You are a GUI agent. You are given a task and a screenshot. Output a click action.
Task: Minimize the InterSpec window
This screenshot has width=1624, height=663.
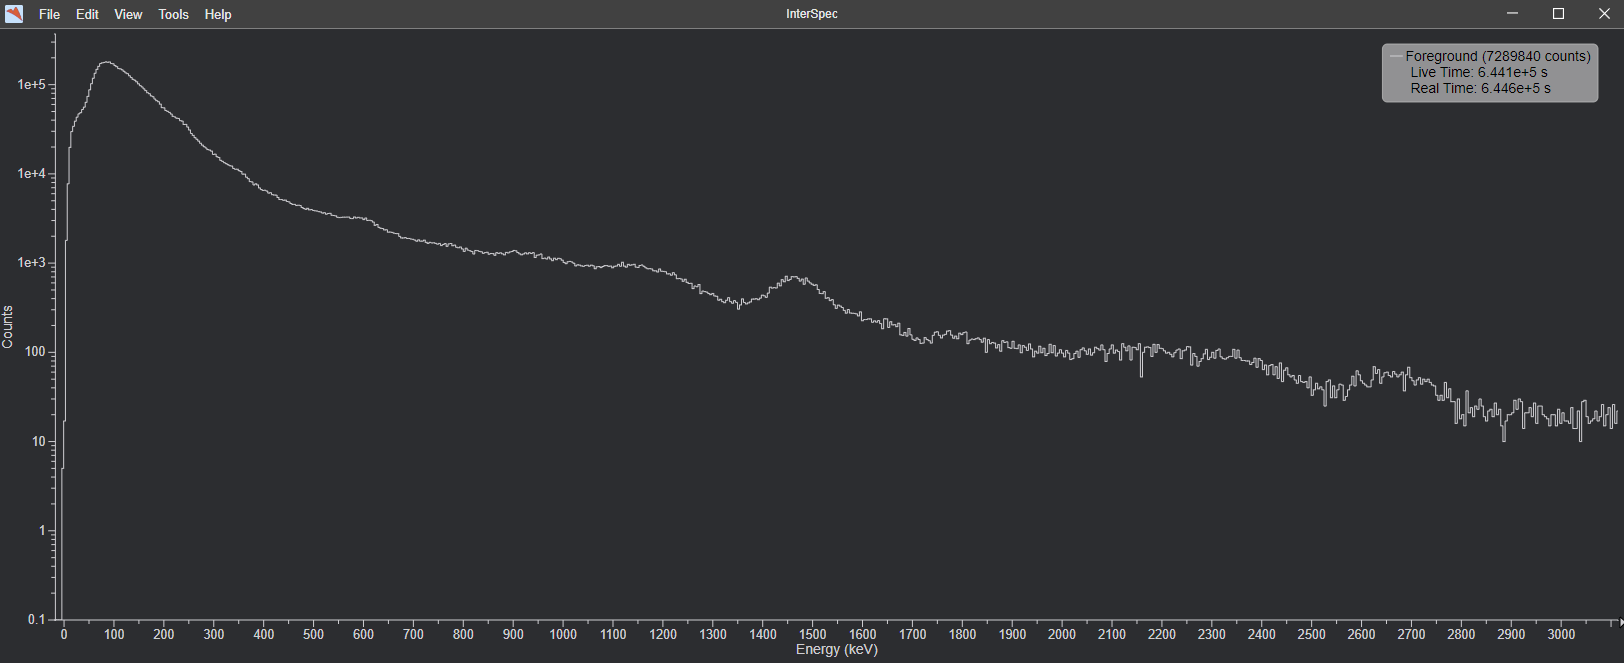[1512, 14]
